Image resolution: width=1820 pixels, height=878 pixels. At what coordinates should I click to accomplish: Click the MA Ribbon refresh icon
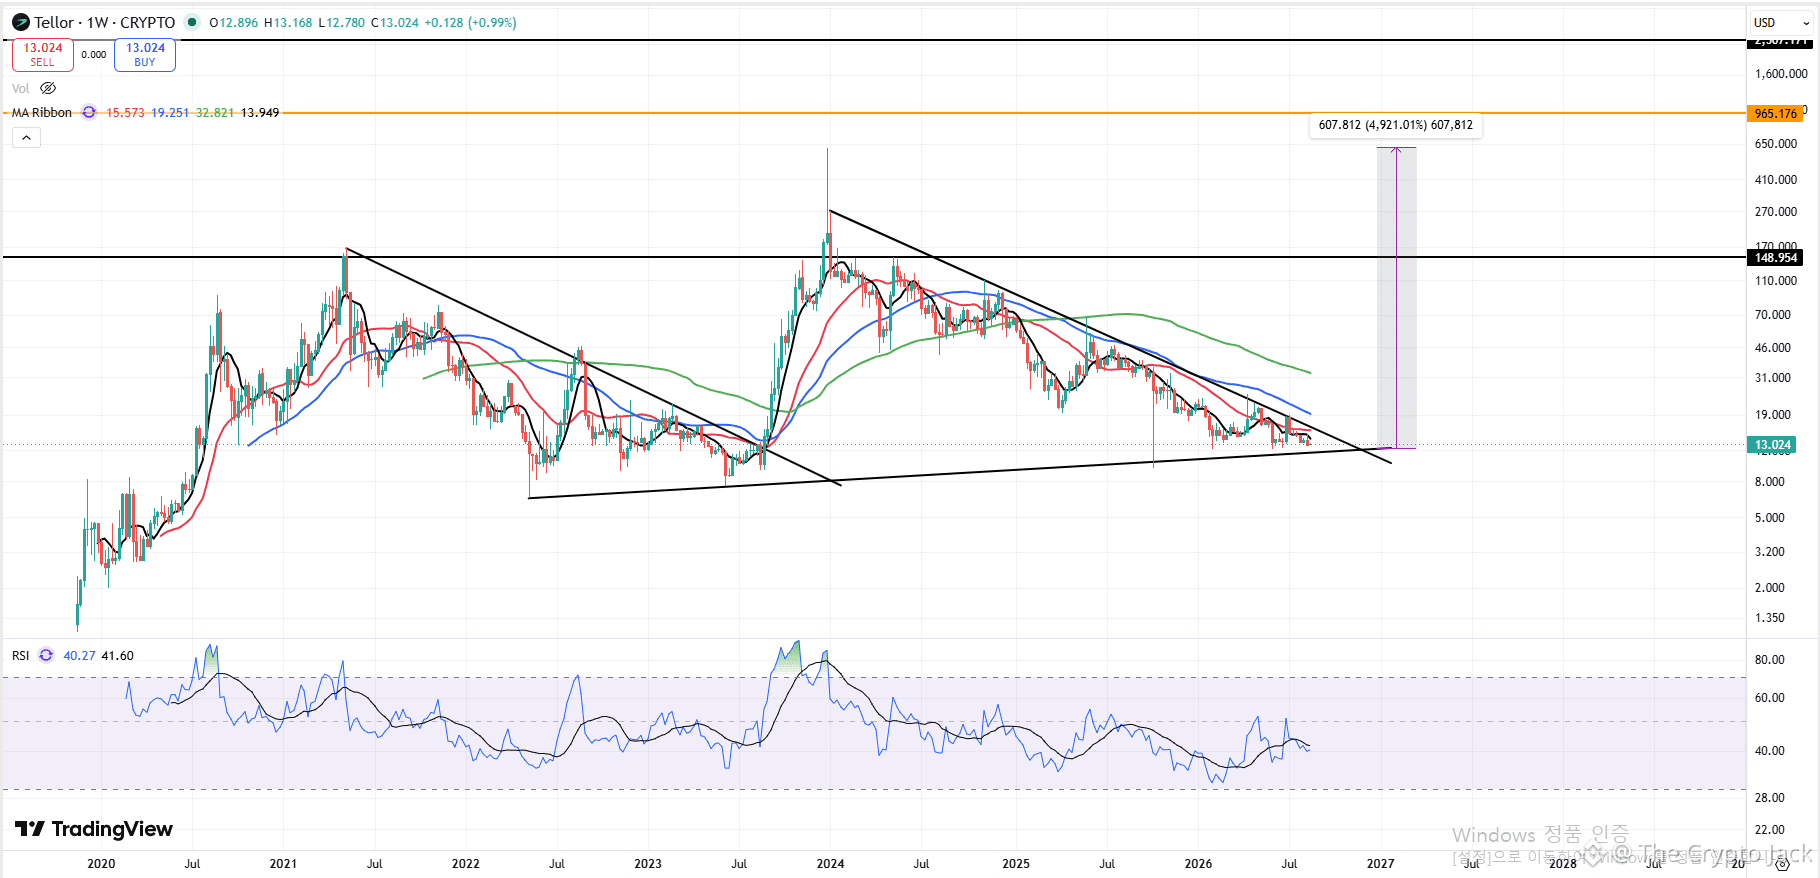pos(89,112)
